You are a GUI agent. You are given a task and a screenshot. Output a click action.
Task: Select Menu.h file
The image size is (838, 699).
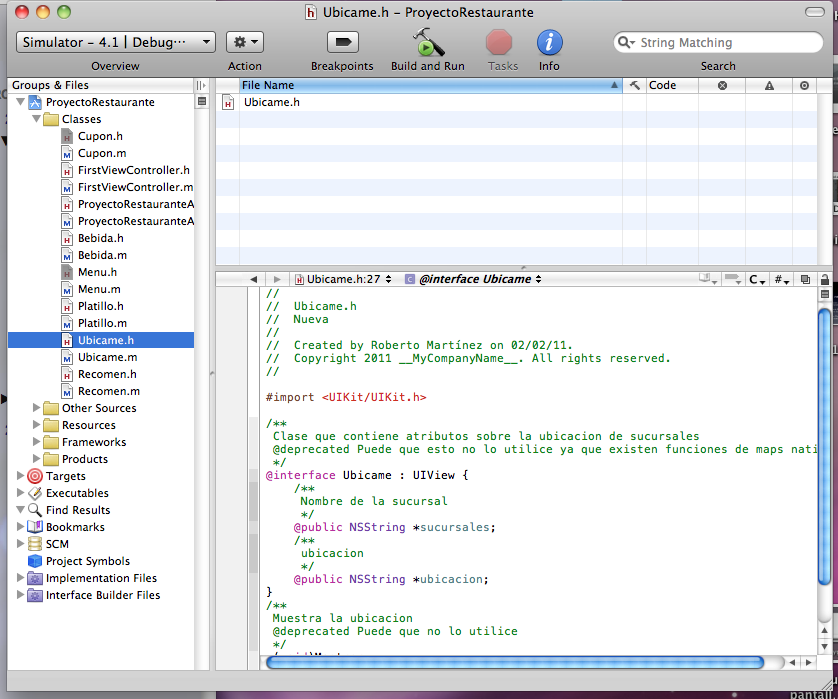pyautogui.click(x=97, y=273)
